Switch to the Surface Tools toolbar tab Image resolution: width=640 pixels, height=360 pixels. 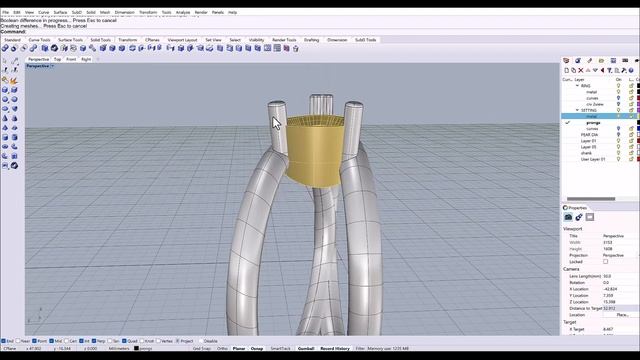(x=70, y=40)
